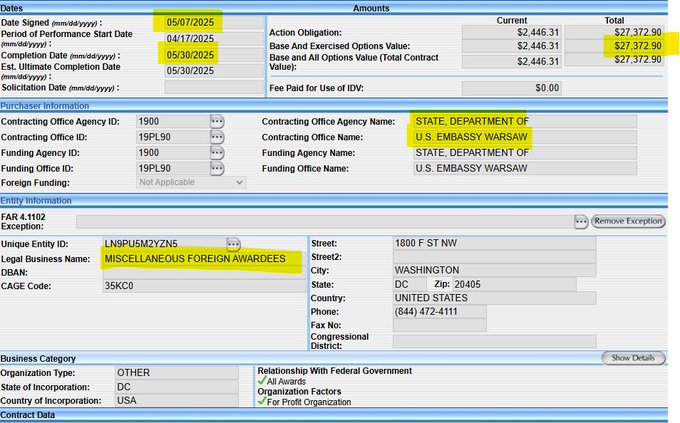Open lookup for Contracting Office Agency ID
The height and width of the screenshot is (423, 680).
[x=217, y=122]
